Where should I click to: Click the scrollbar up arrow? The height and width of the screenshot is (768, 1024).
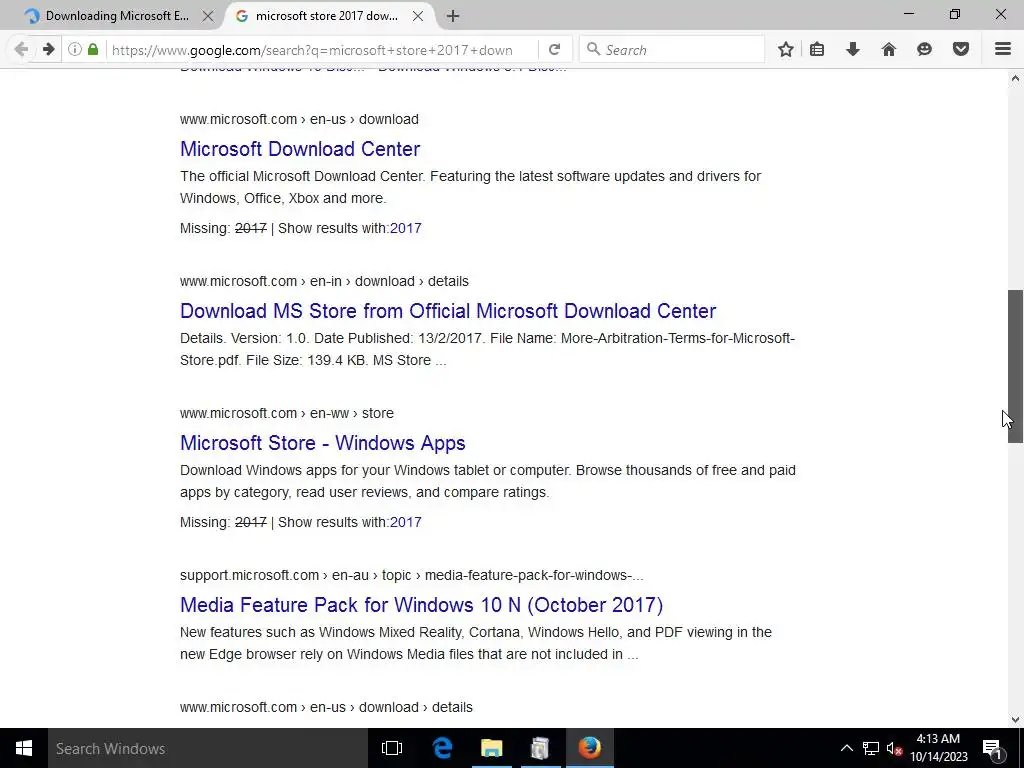(x=1015, y=78)
